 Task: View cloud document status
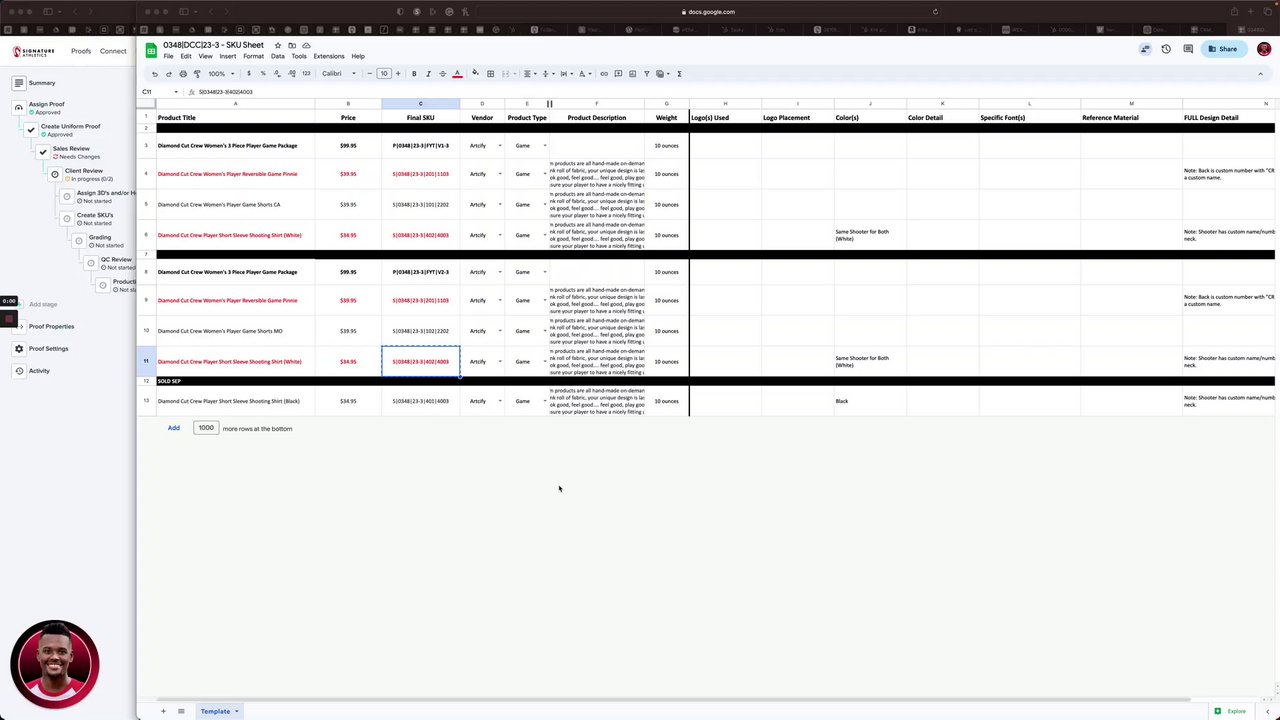[x=306, y=45]
